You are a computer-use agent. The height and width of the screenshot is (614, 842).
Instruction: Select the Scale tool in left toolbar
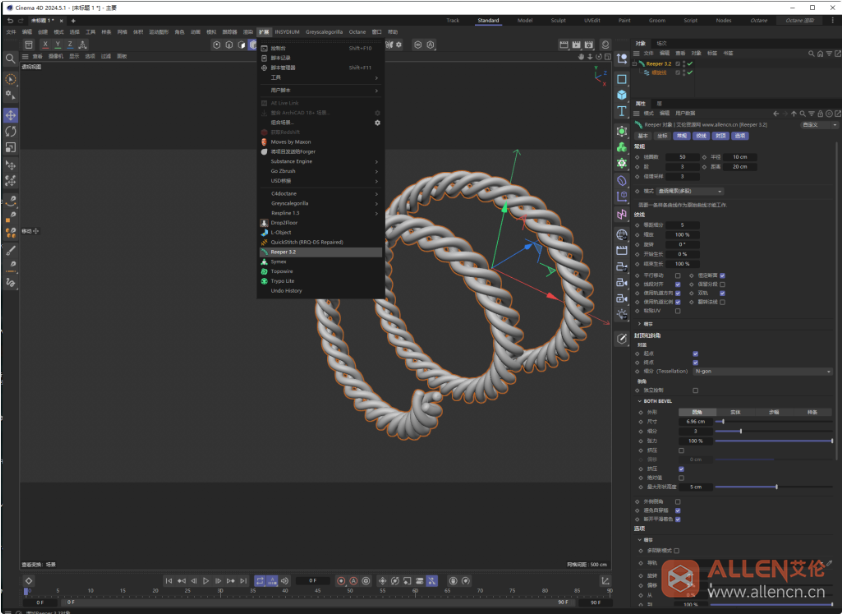pyautogui.click(x=11, y=147)
